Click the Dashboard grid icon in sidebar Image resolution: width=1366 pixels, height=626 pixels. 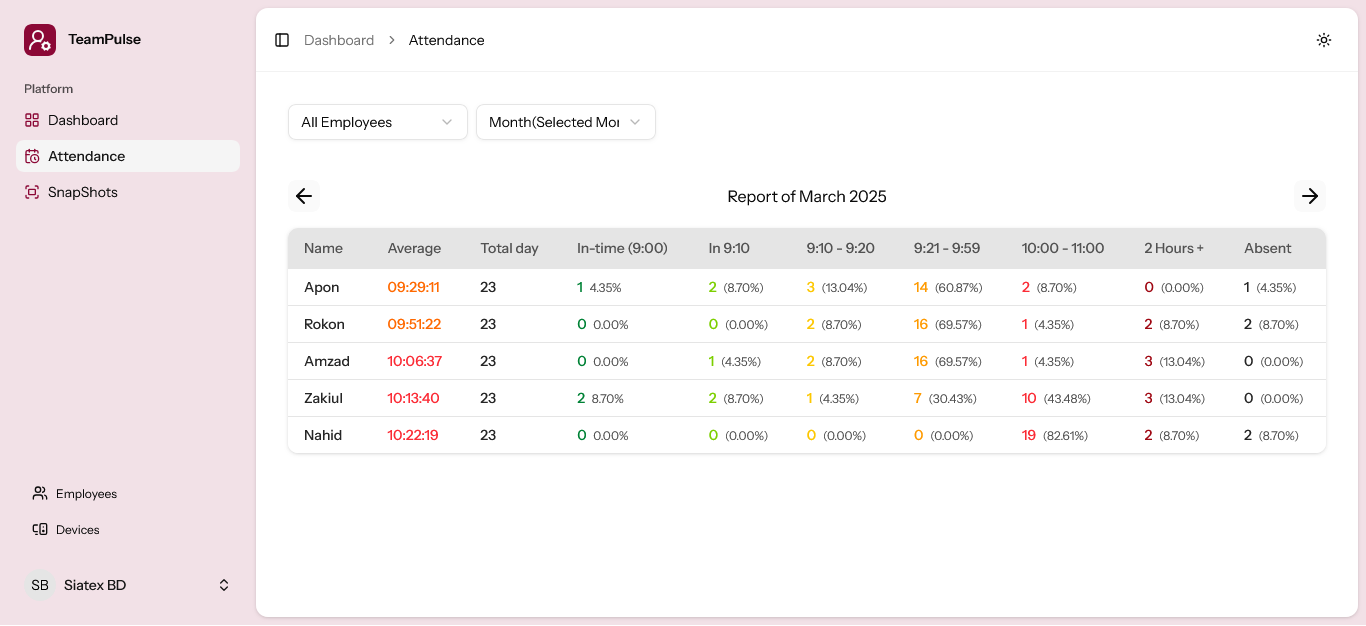pos(32,120)
